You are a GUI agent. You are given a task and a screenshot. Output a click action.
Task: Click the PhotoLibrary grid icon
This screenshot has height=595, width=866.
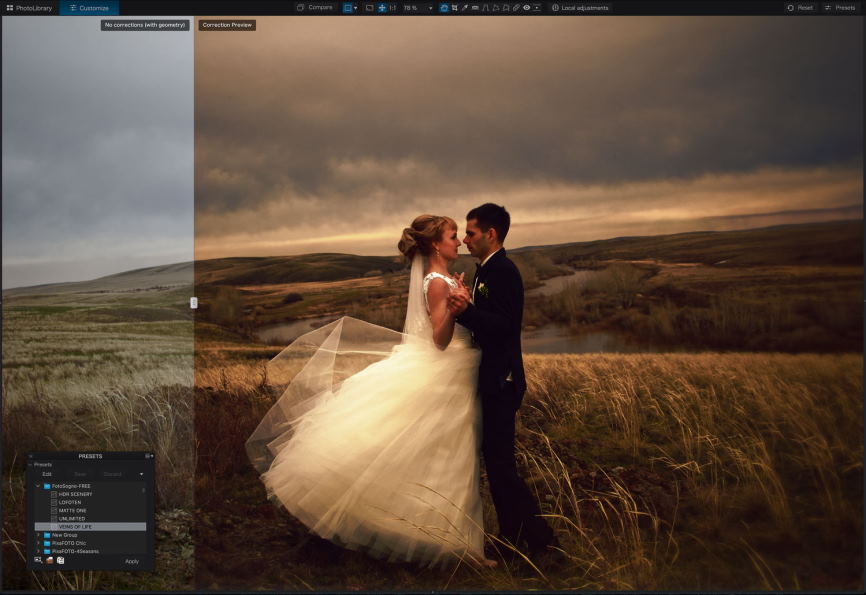(9, 8)
